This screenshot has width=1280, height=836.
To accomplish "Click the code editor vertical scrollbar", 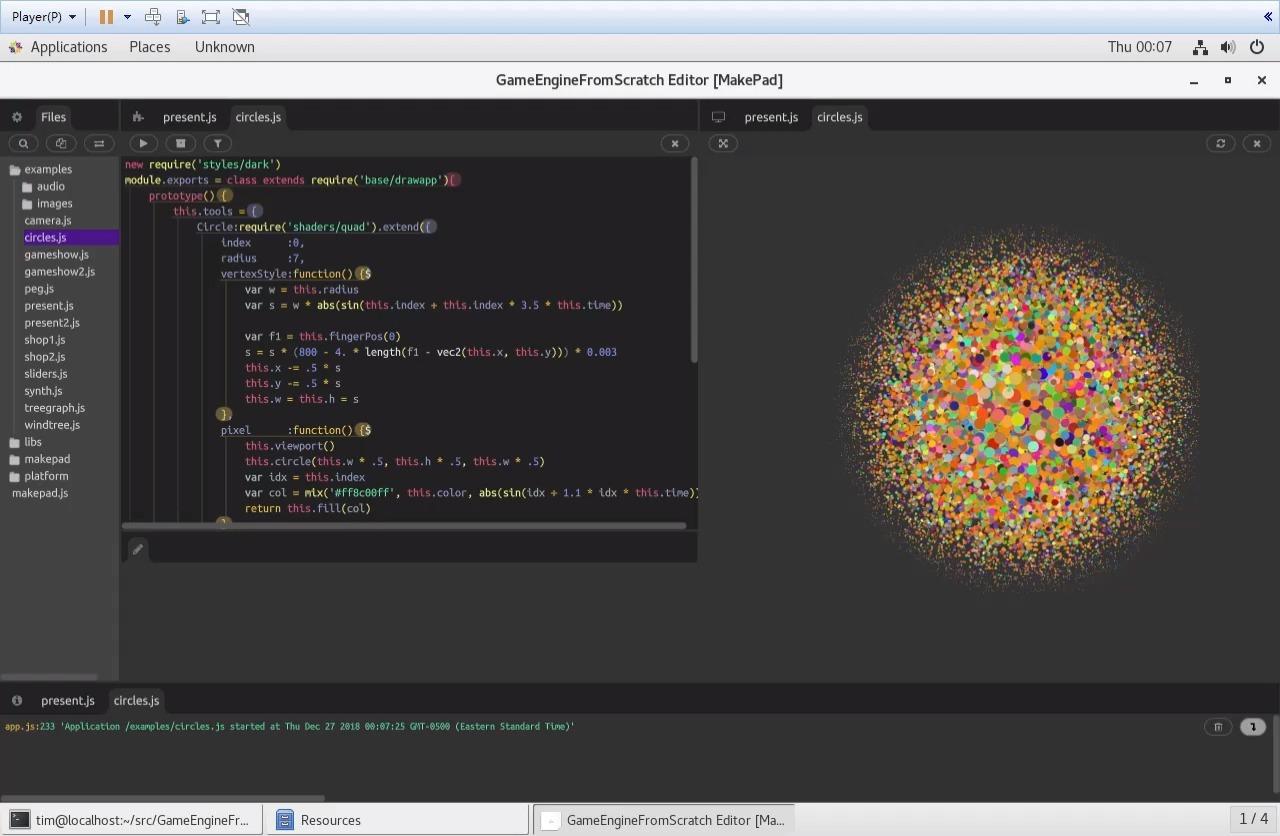I will (694, 260).
